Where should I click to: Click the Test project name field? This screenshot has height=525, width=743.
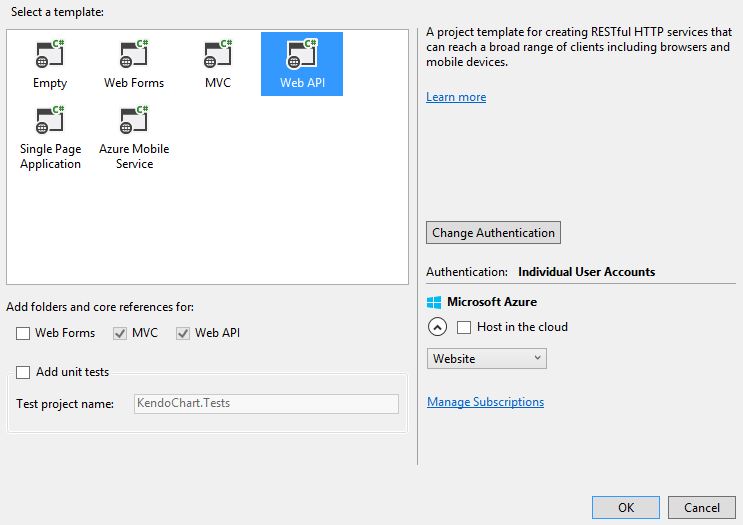266,404
